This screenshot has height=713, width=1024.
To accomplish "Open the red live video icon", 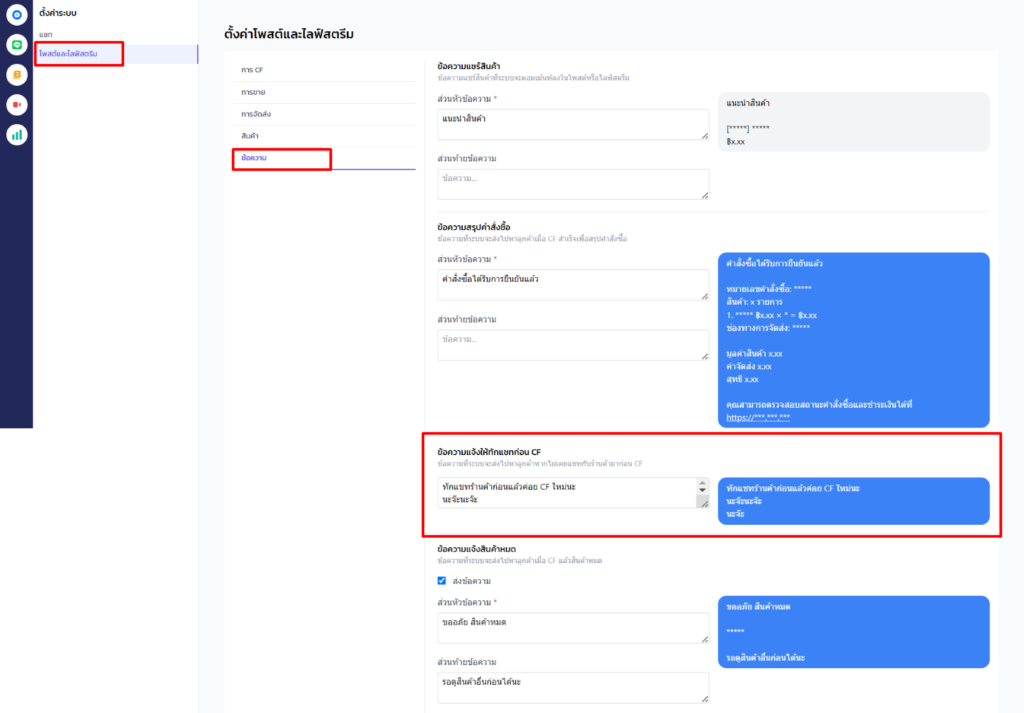I will (x=16, y=105).
